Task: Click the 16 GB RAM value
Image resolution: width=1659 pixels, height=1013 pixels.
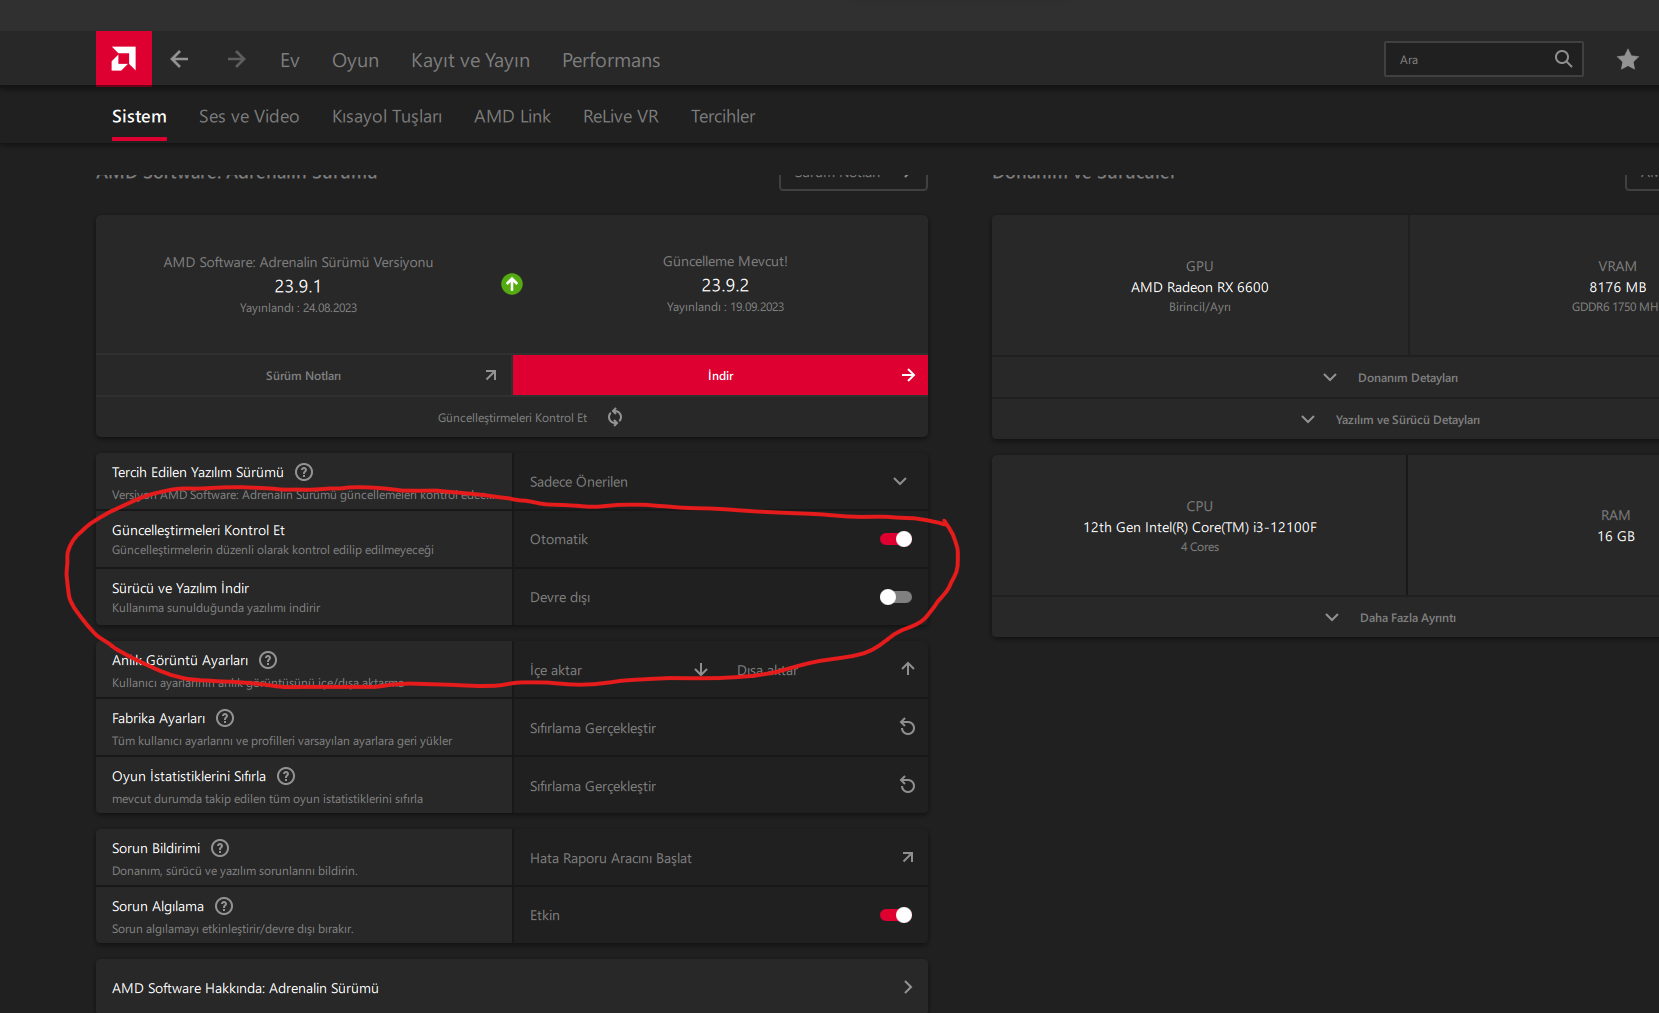Action: click(x=1616, y=536)
